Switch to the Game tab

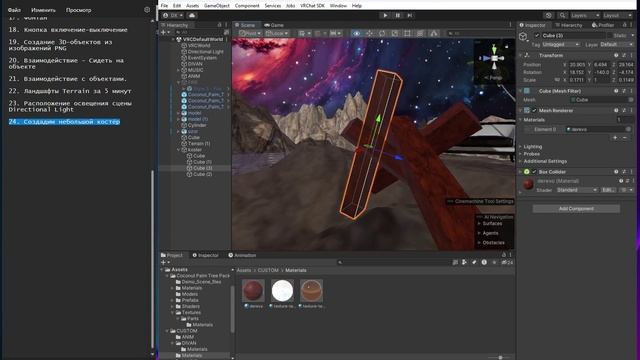point(274,25)
